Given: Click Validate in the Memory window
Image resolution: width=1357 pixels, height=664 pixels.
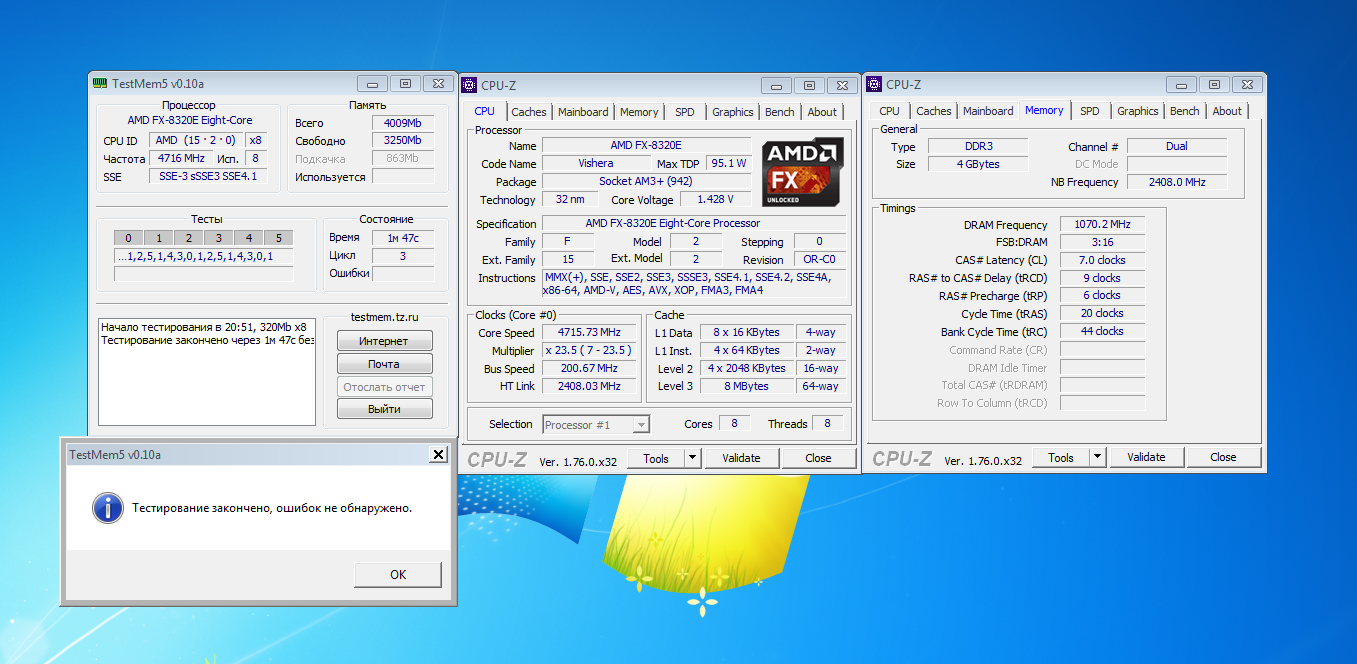Looking at the screenshot, I should click(x=1146, y=457).
